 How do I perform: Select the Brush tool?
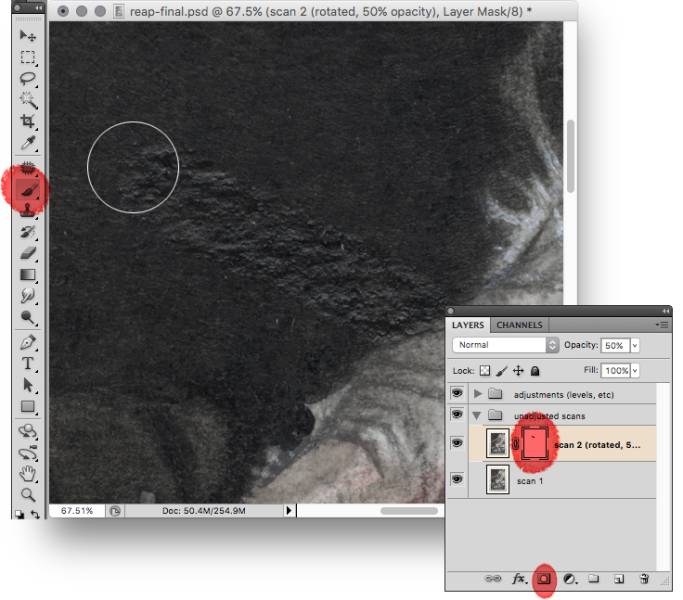[x=28, y=188]
